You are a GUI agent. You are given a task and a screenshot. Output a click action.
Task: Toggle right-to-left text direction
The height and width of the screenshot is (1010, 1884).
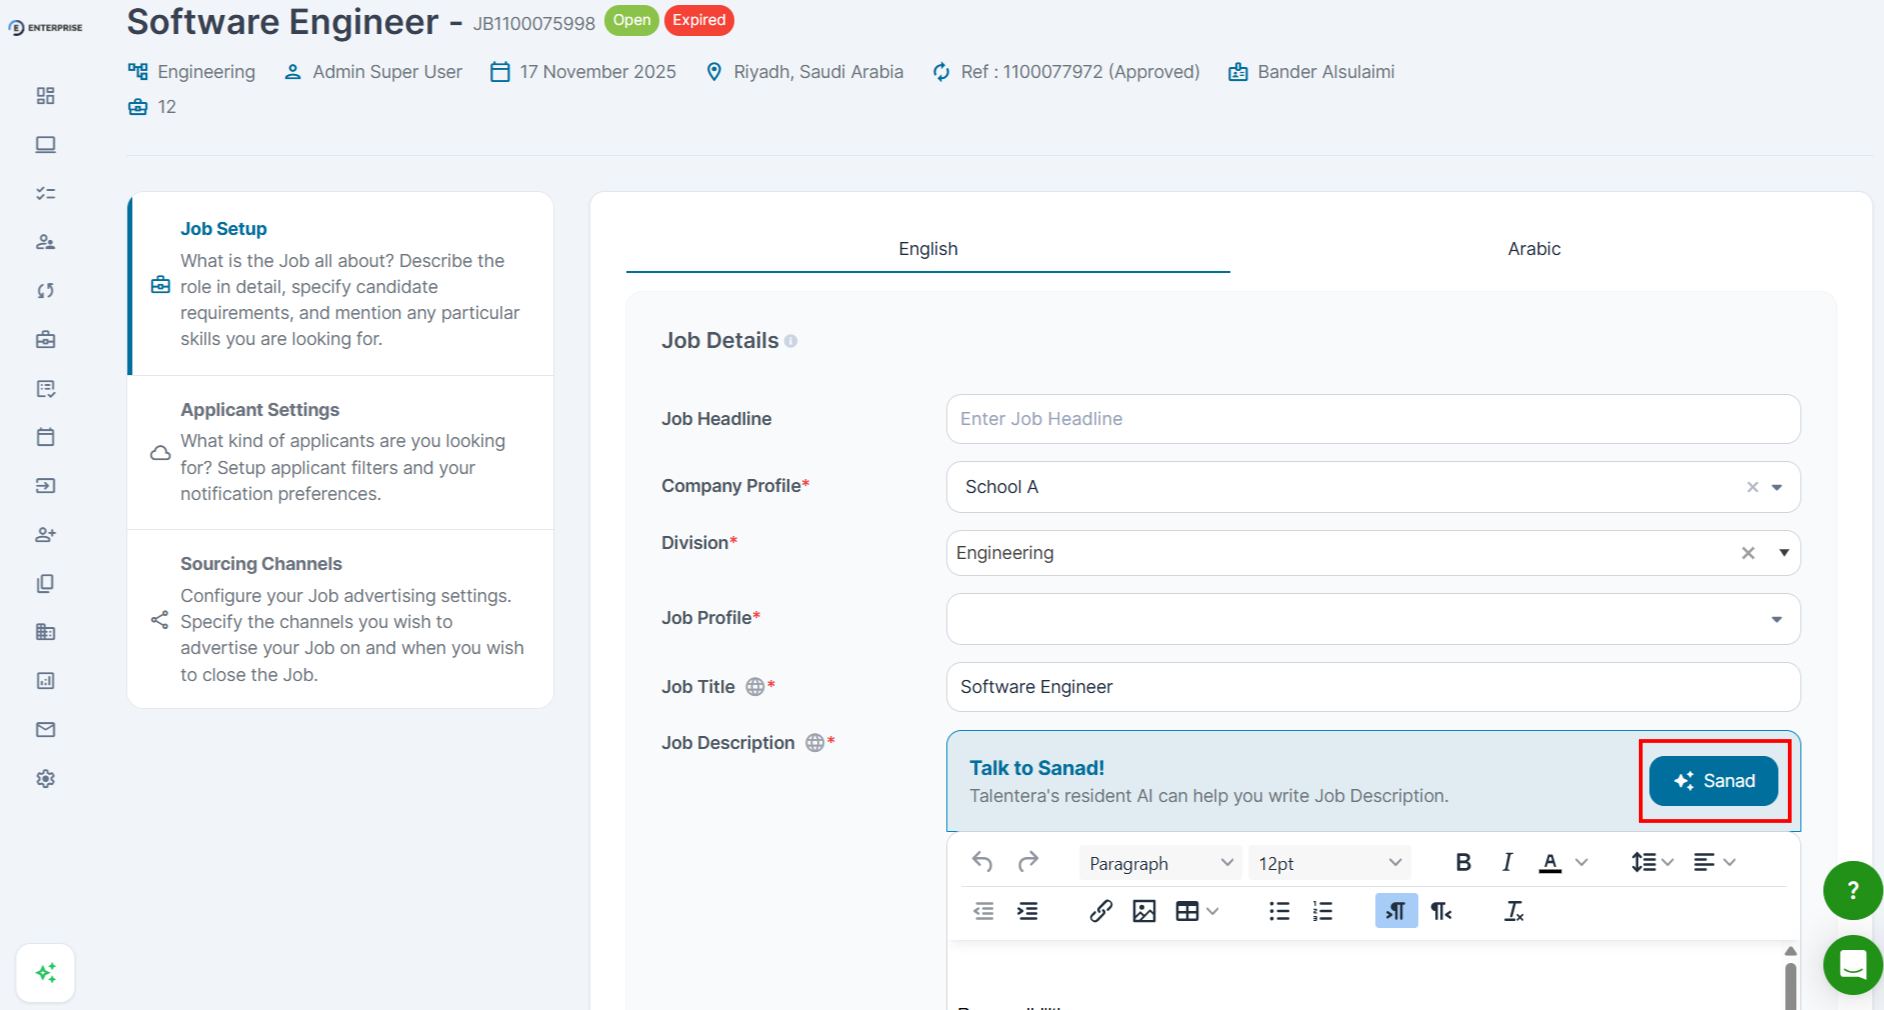click(x=1440, y=911)
